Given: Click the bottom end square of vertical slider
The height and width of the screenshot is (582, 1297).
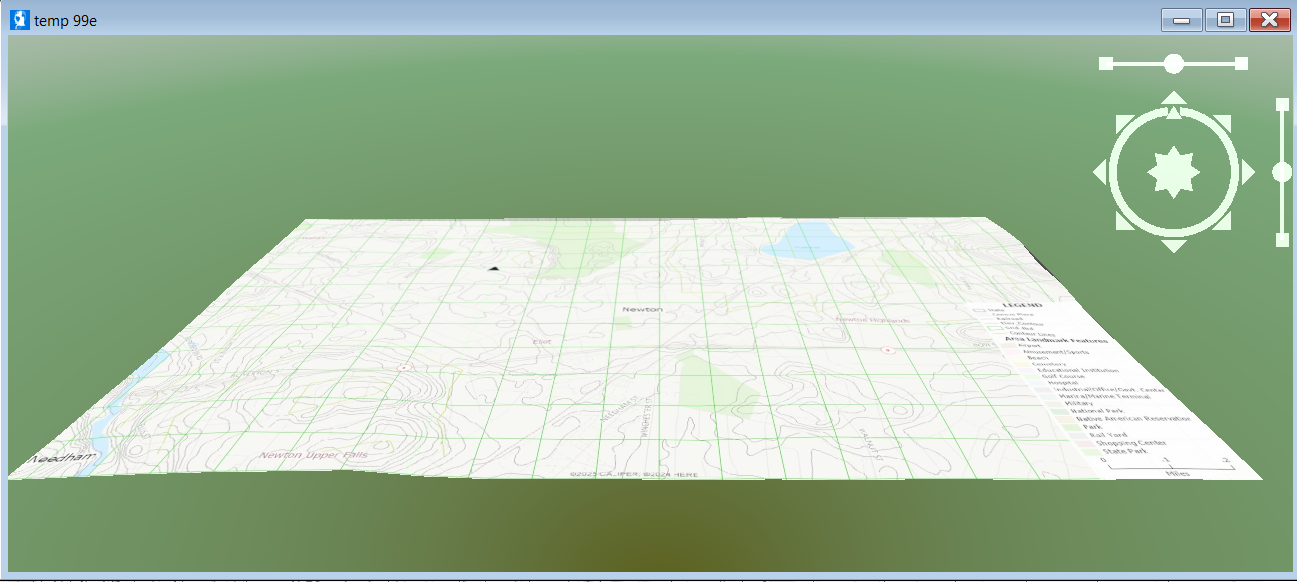Looking at the screenshot, I should (x=1282, y=240).
